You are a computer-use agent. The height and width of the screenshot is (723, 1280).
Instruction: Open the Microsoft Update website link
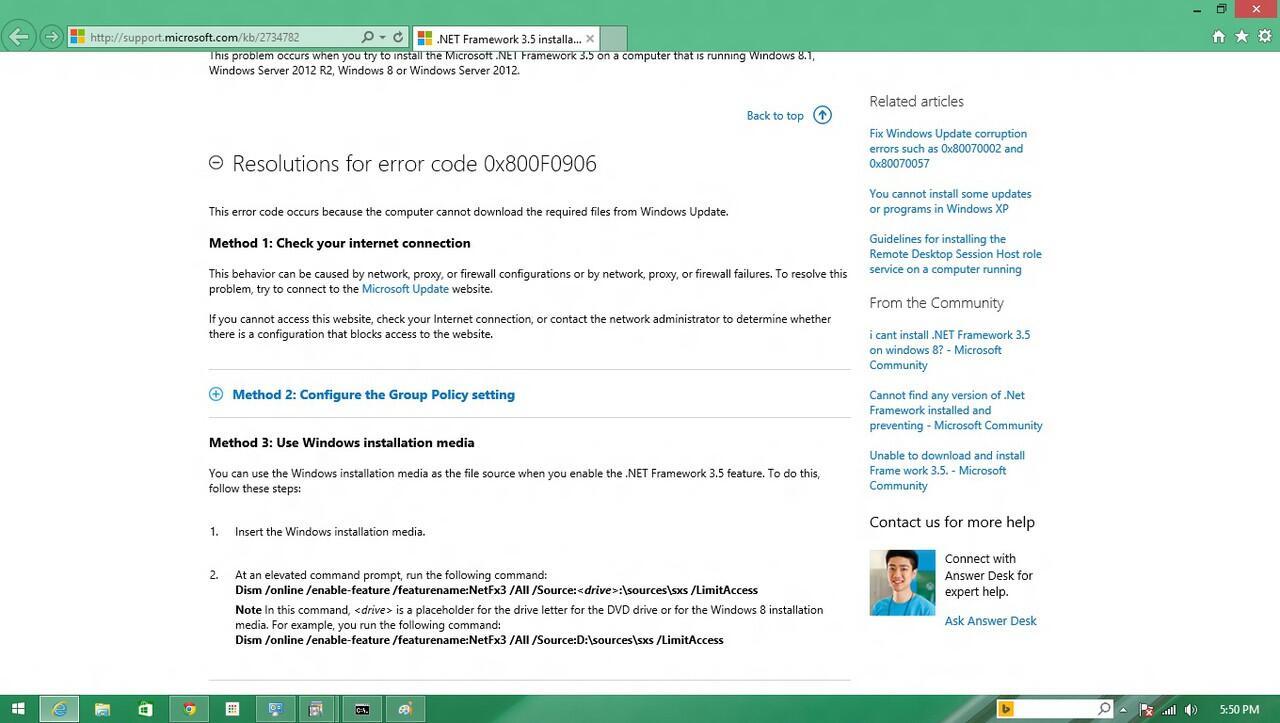click(x=405, y=288)
